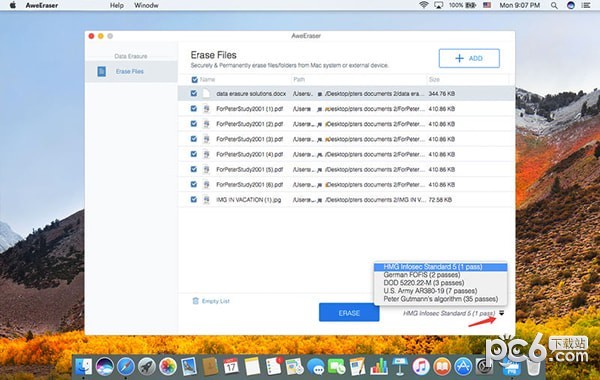Open Notes from the dock
The height and width of the screenshot is (380, 600).
(x=252, y=367)
